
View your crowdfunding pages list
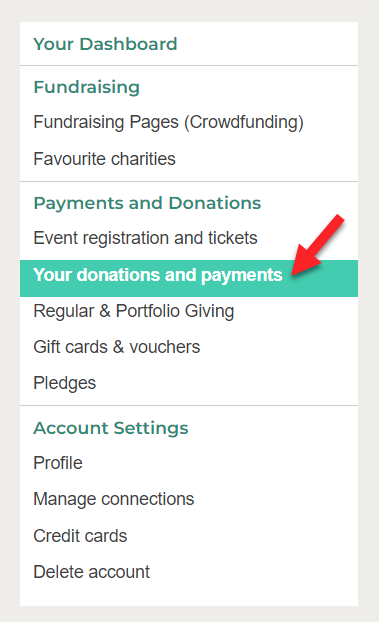(168, 122)
